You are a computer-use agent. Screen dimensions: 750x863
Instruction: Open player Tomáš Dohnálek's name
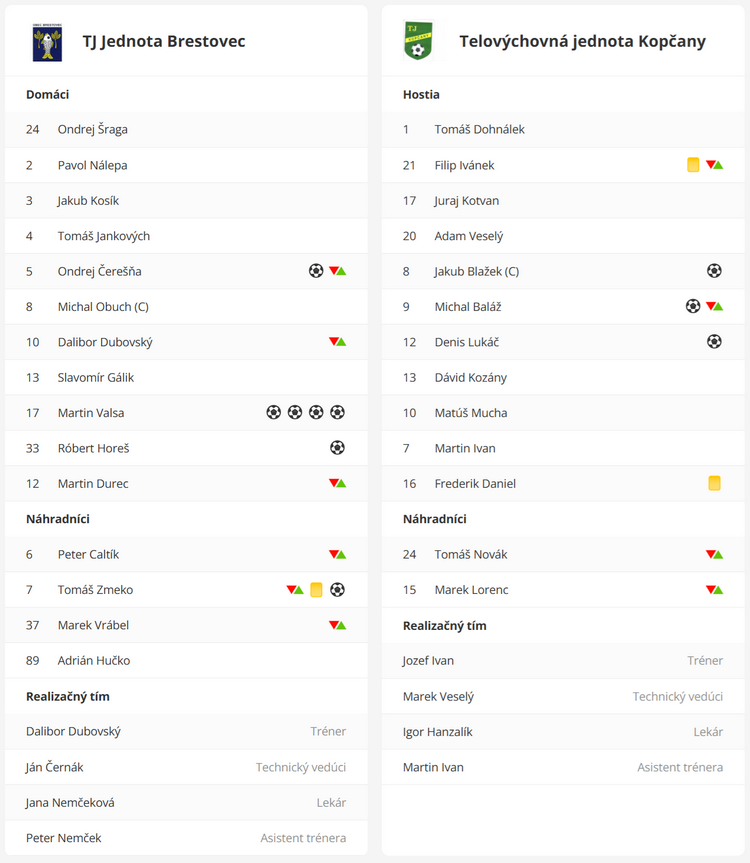tap(479, 129)
